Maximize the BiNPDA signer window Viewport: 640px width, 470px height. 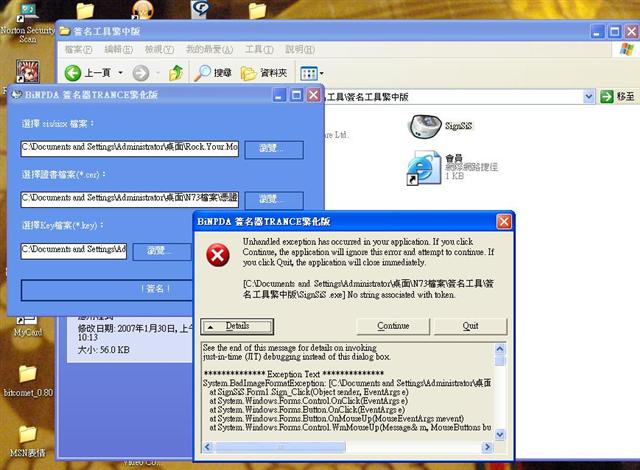(297, 95)
